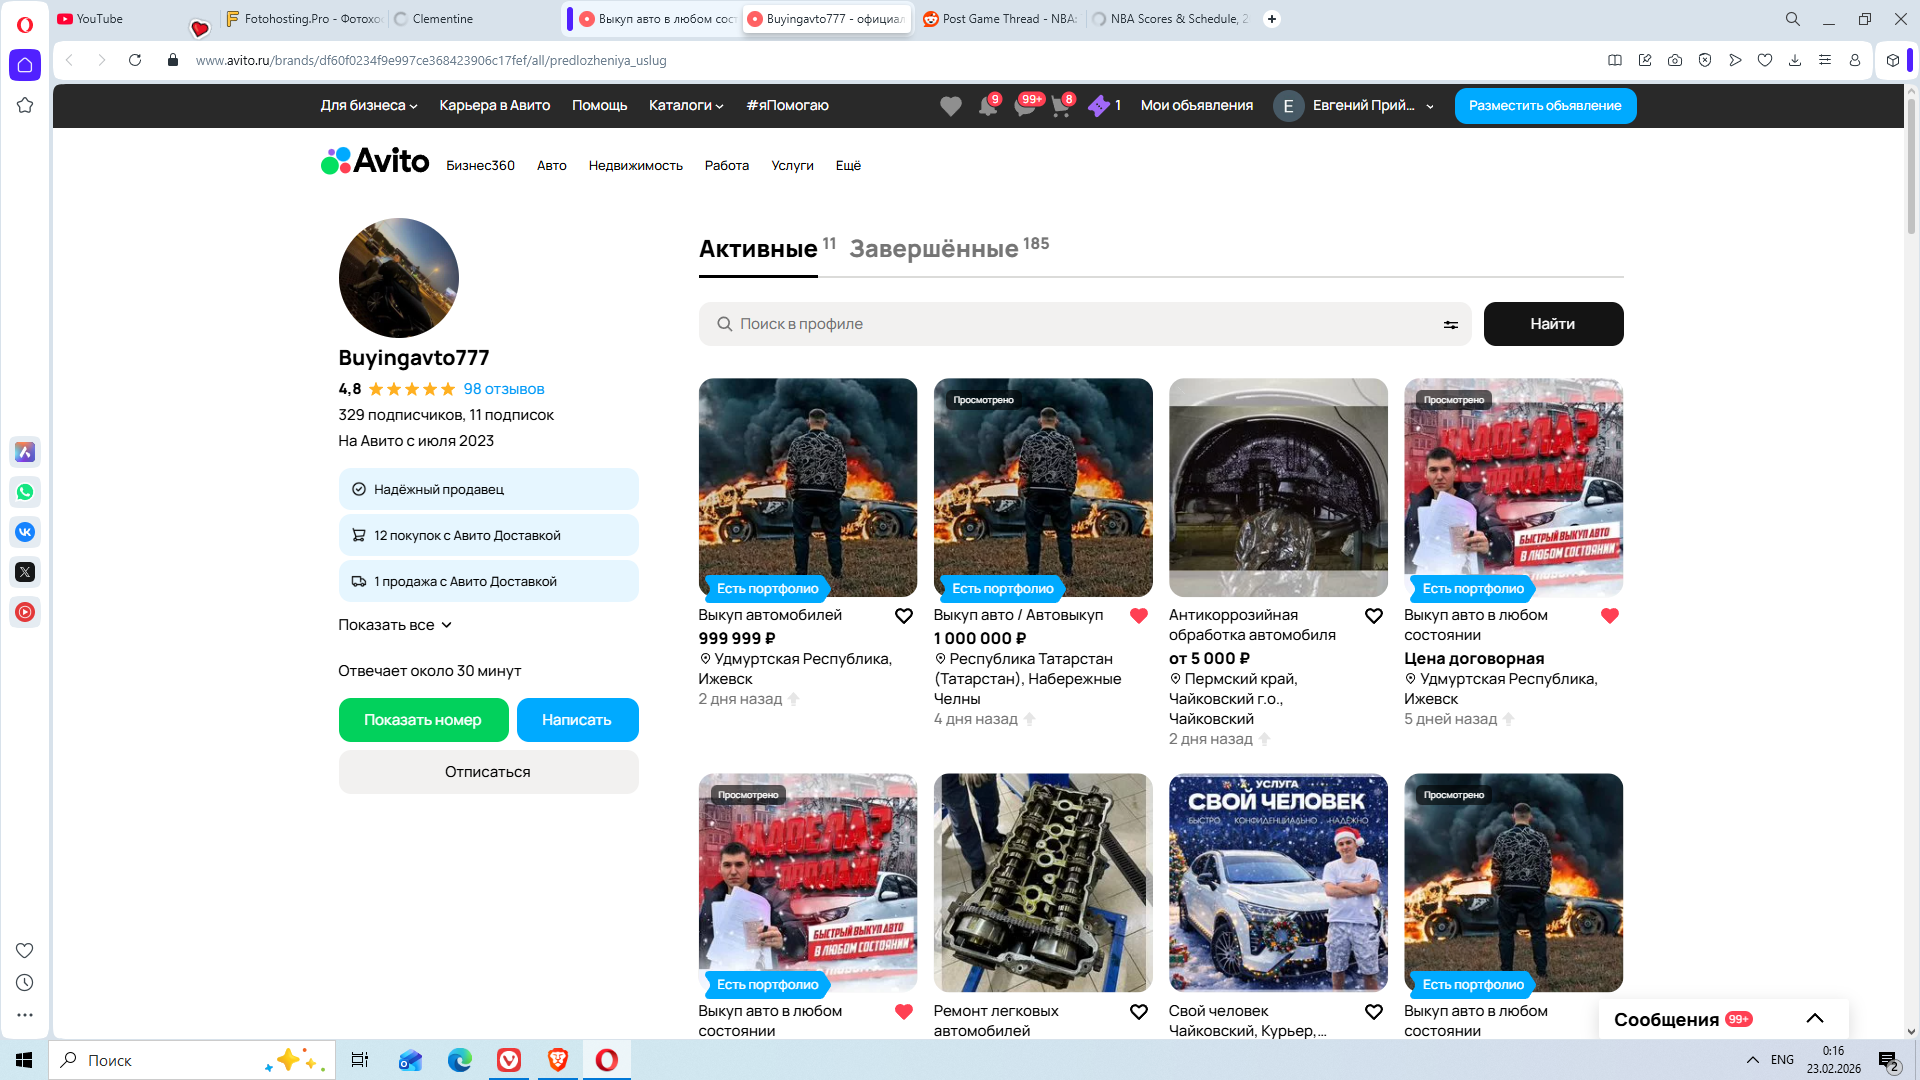Open Каталоги dropdown menu

(x=685, y=106)
